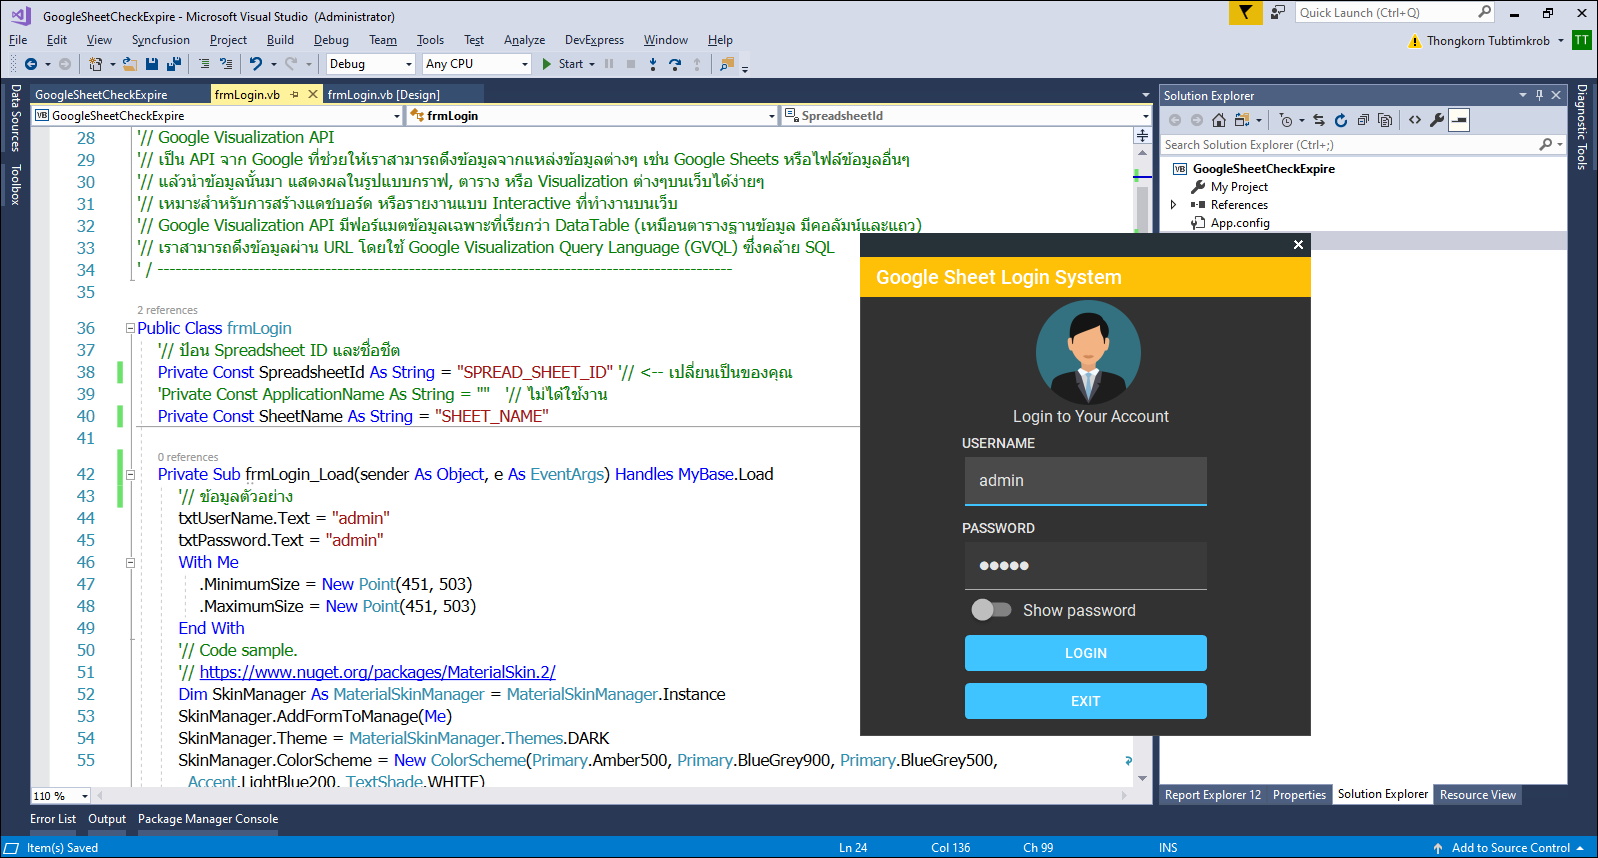Image resolution: width=1598 pixels, height=858 pixels.
Task: Click Add to Source Control in status bar
Action: (1510, 848)
